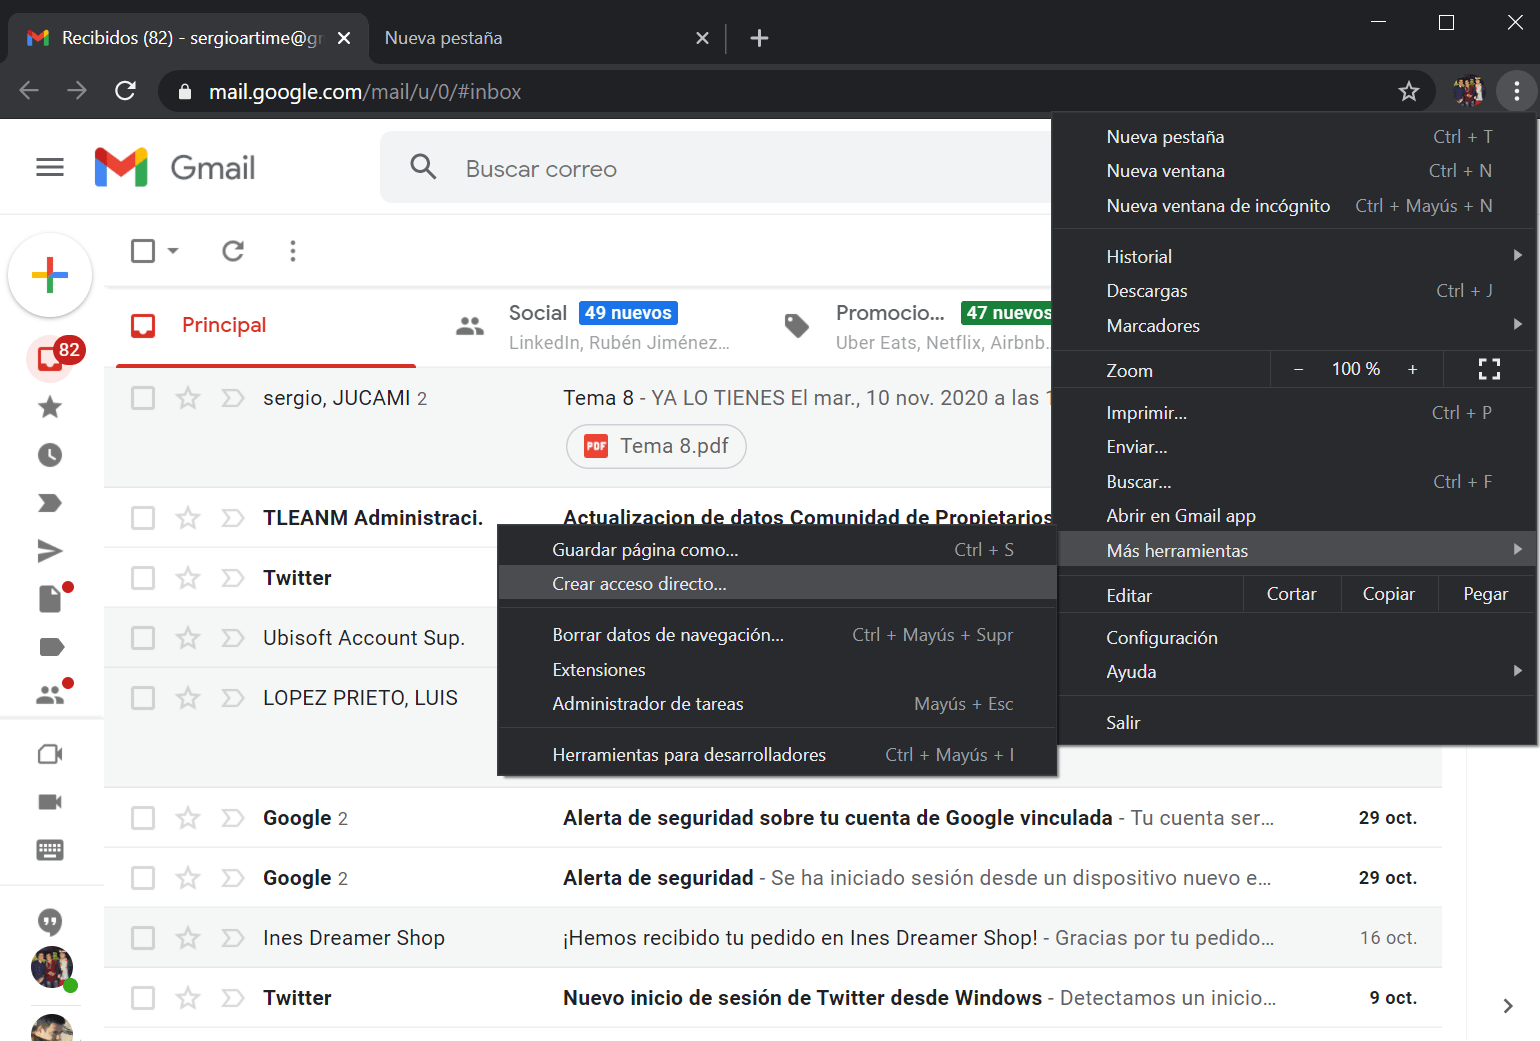Screen dimensions: 1540x1041
Task: Click the Pegar edit button
Action: pos(1486,594)
